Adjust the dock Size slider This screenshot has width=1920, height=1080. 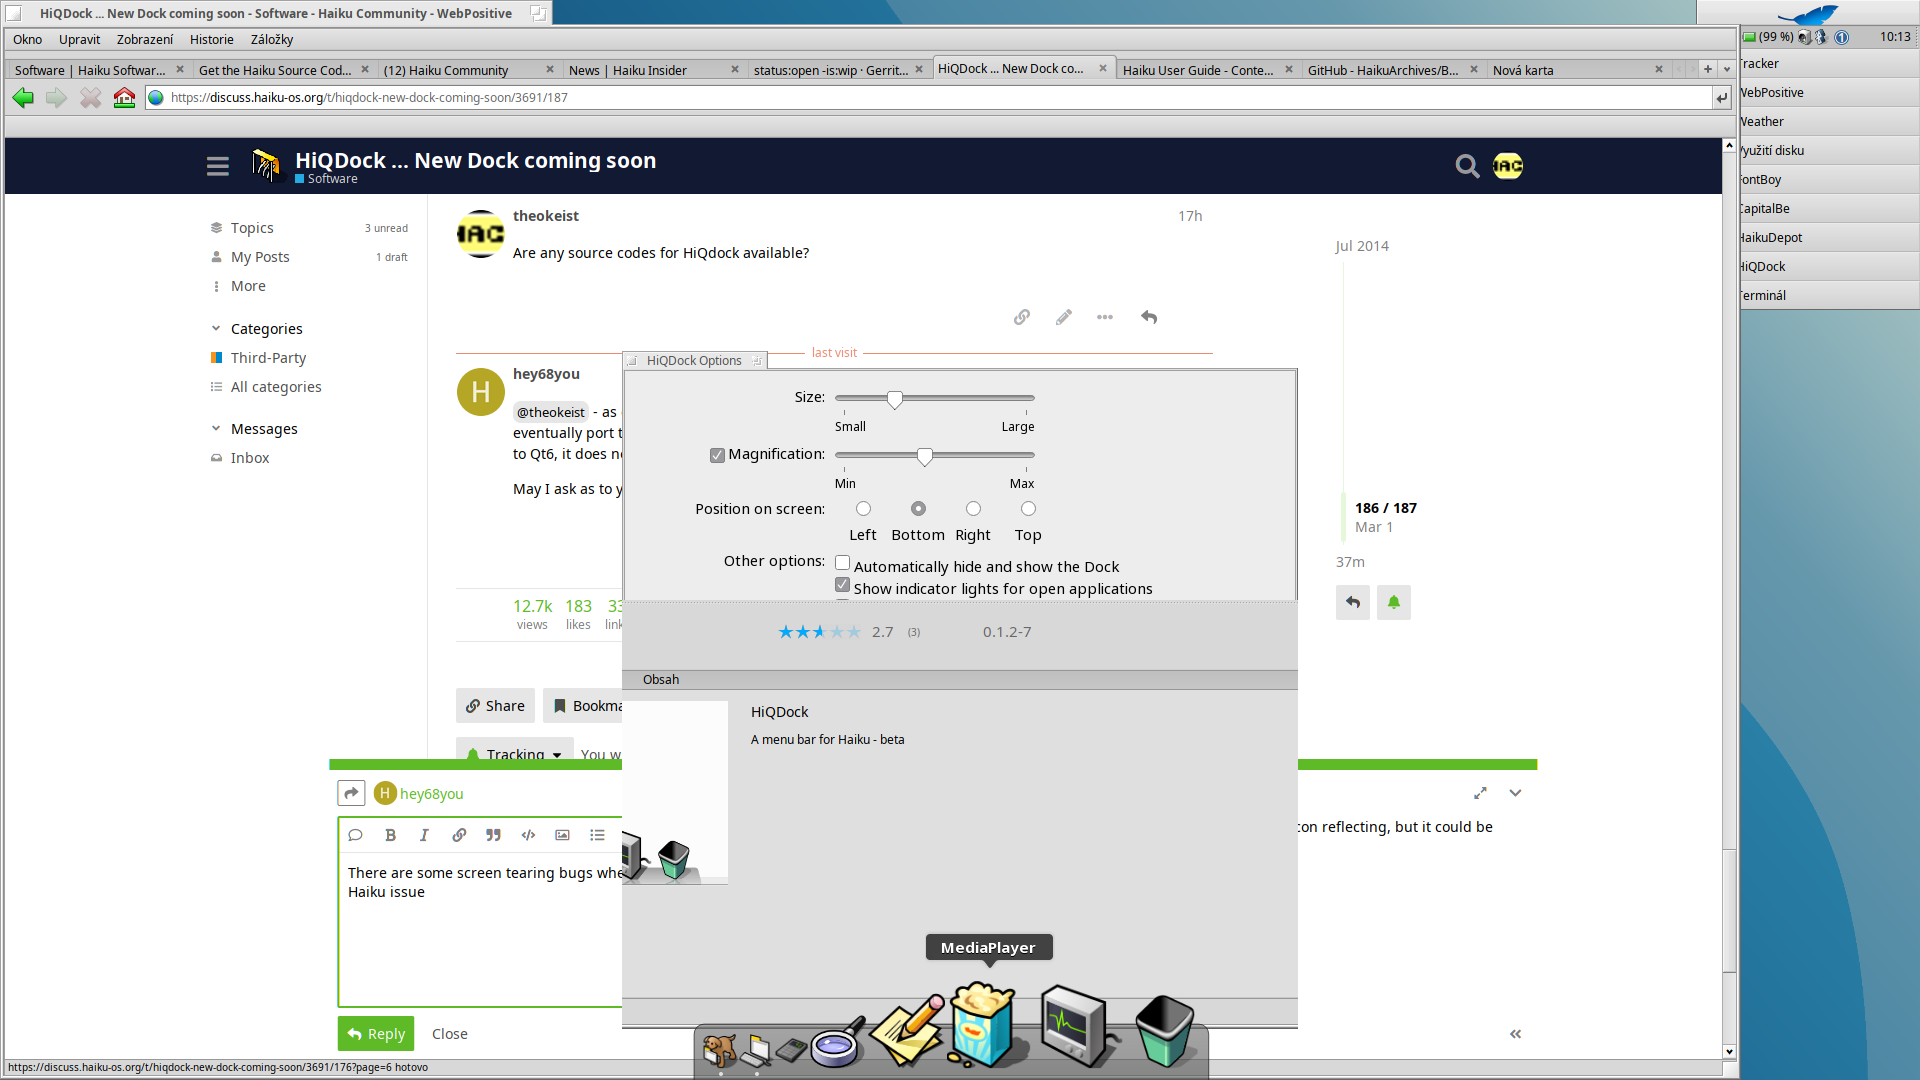[895, 399]
